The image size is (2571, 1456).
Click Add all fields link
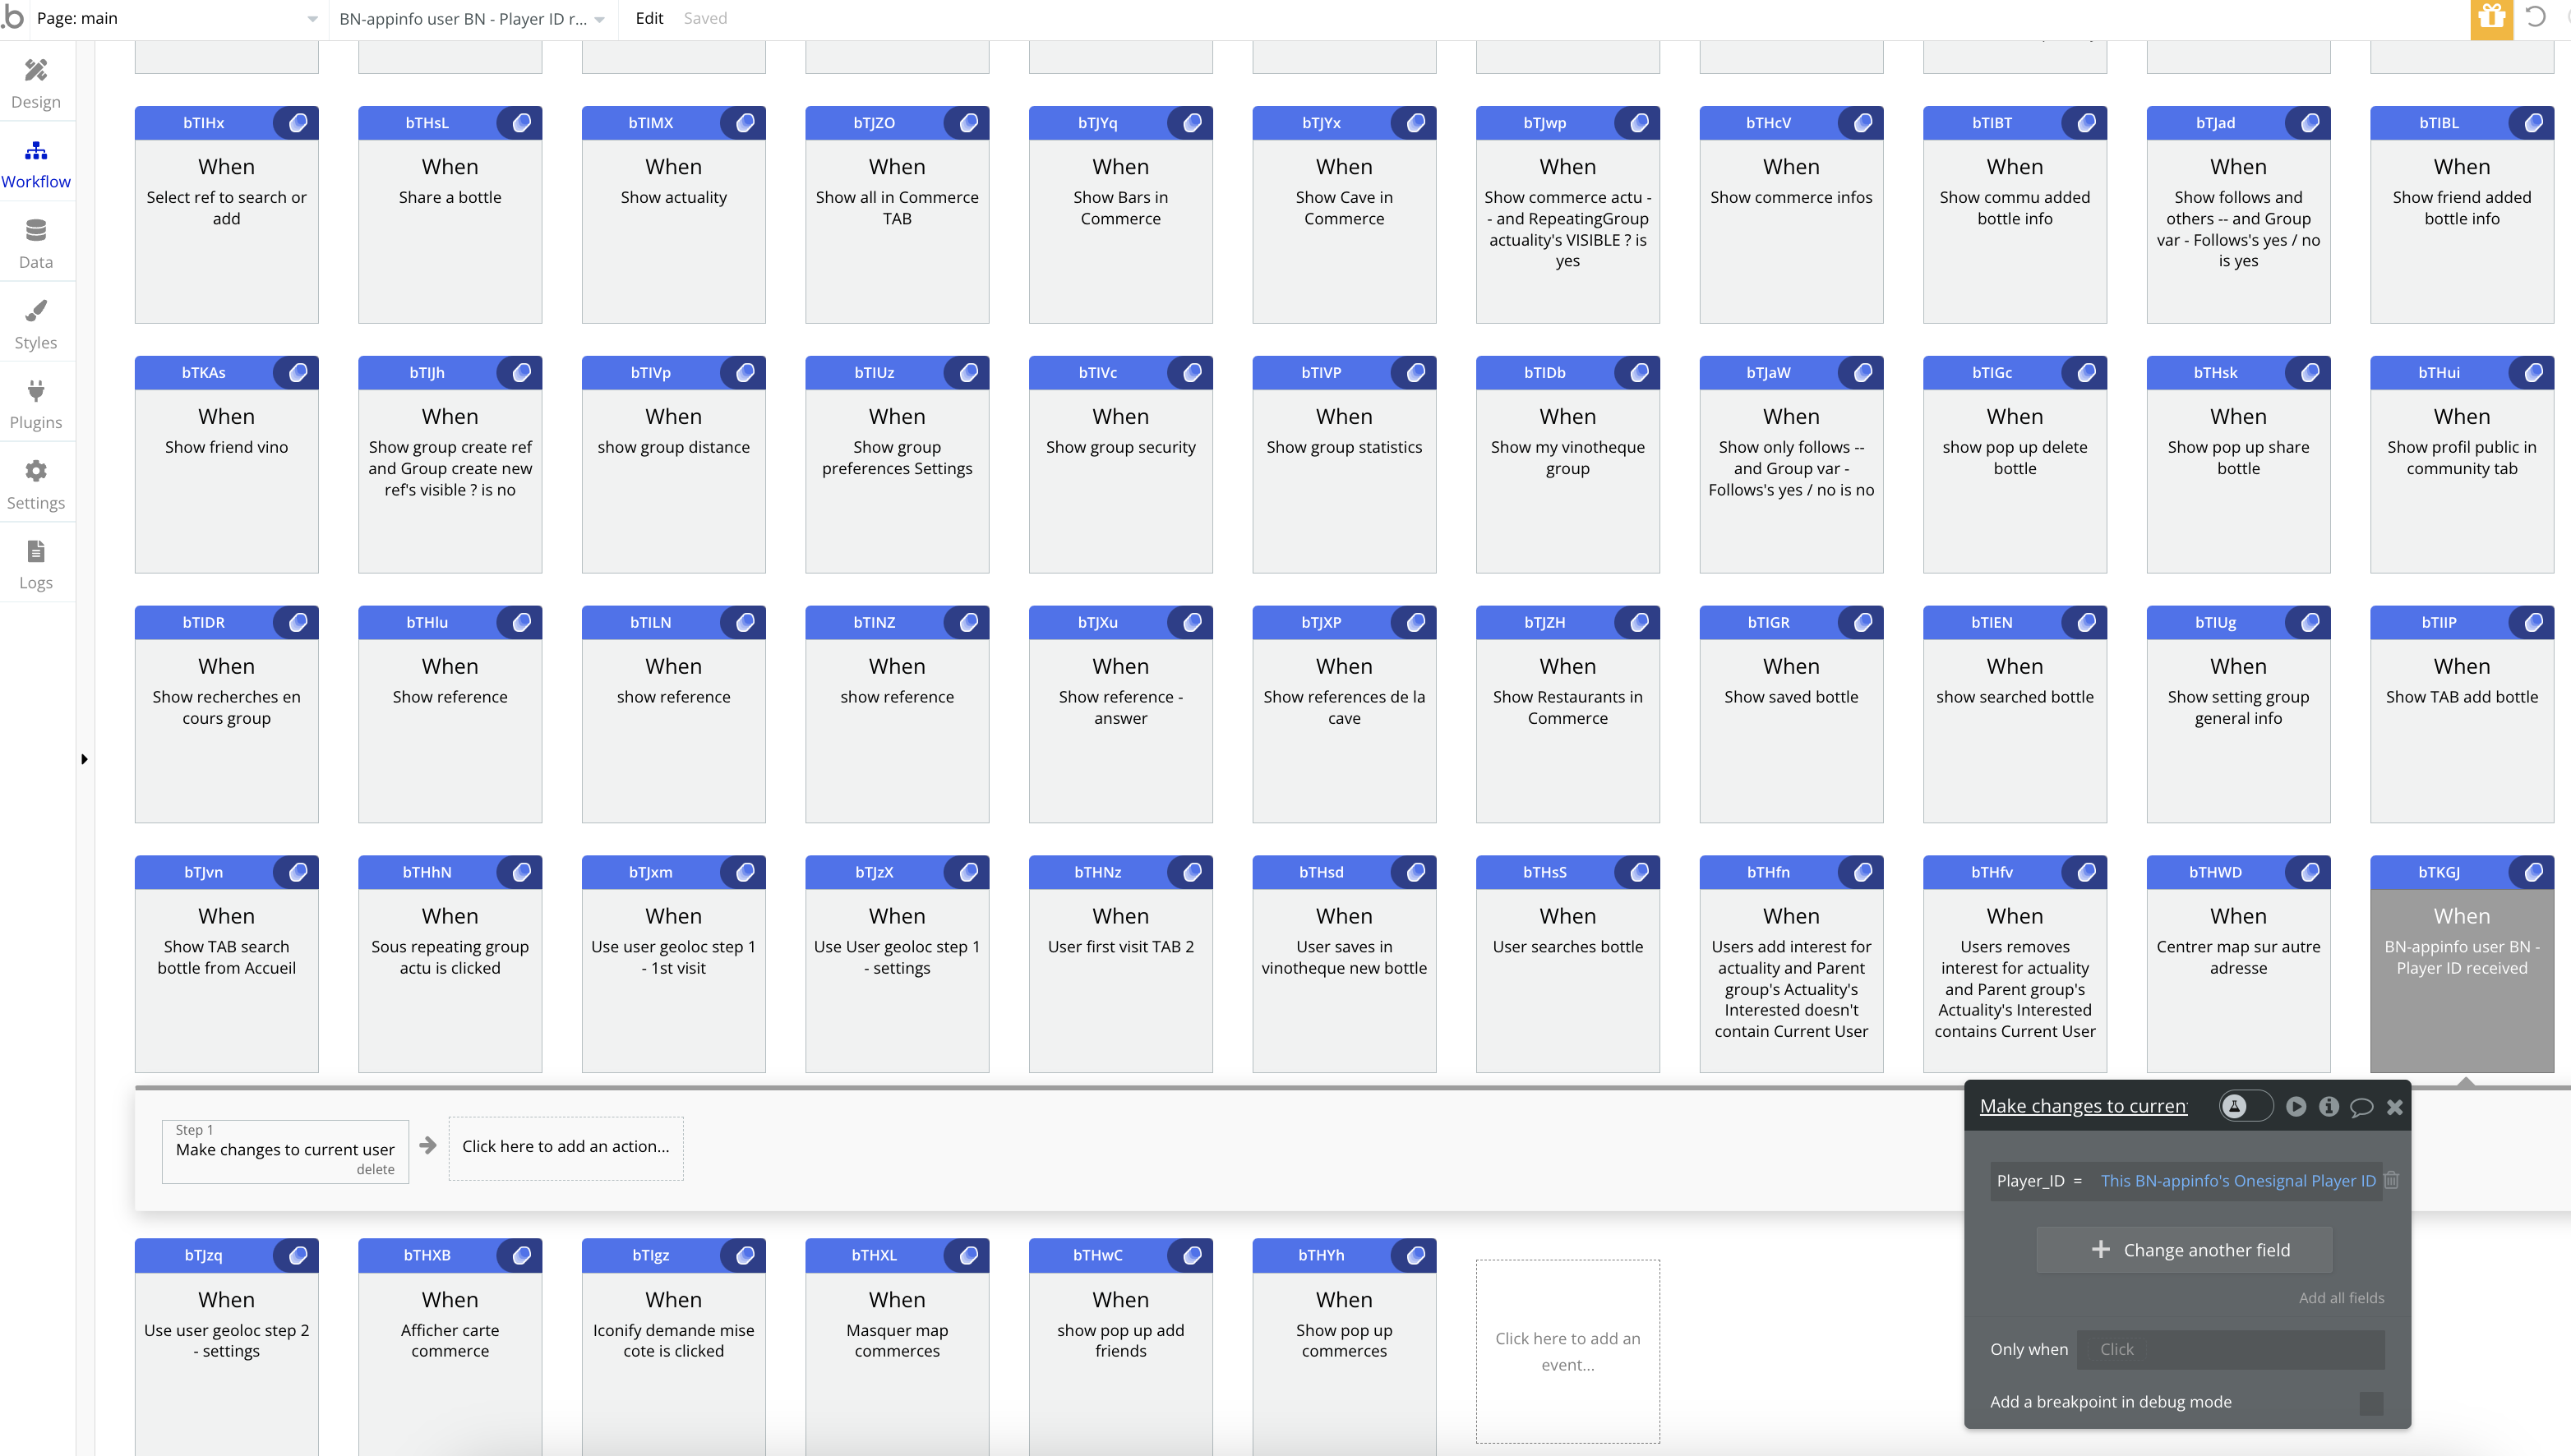click(x=2341, y=1298)
